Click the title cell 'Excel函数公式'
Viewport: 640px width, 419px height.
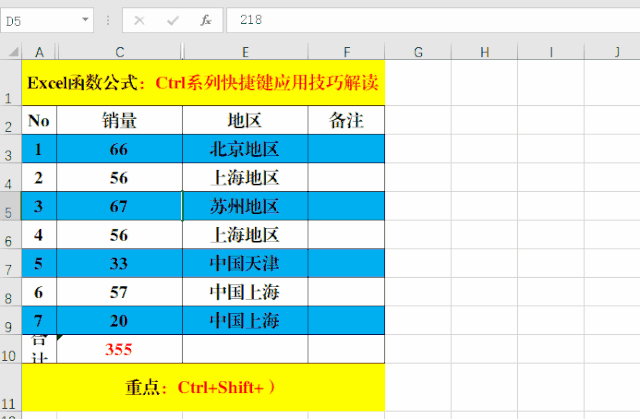click(x=203, y=83)
